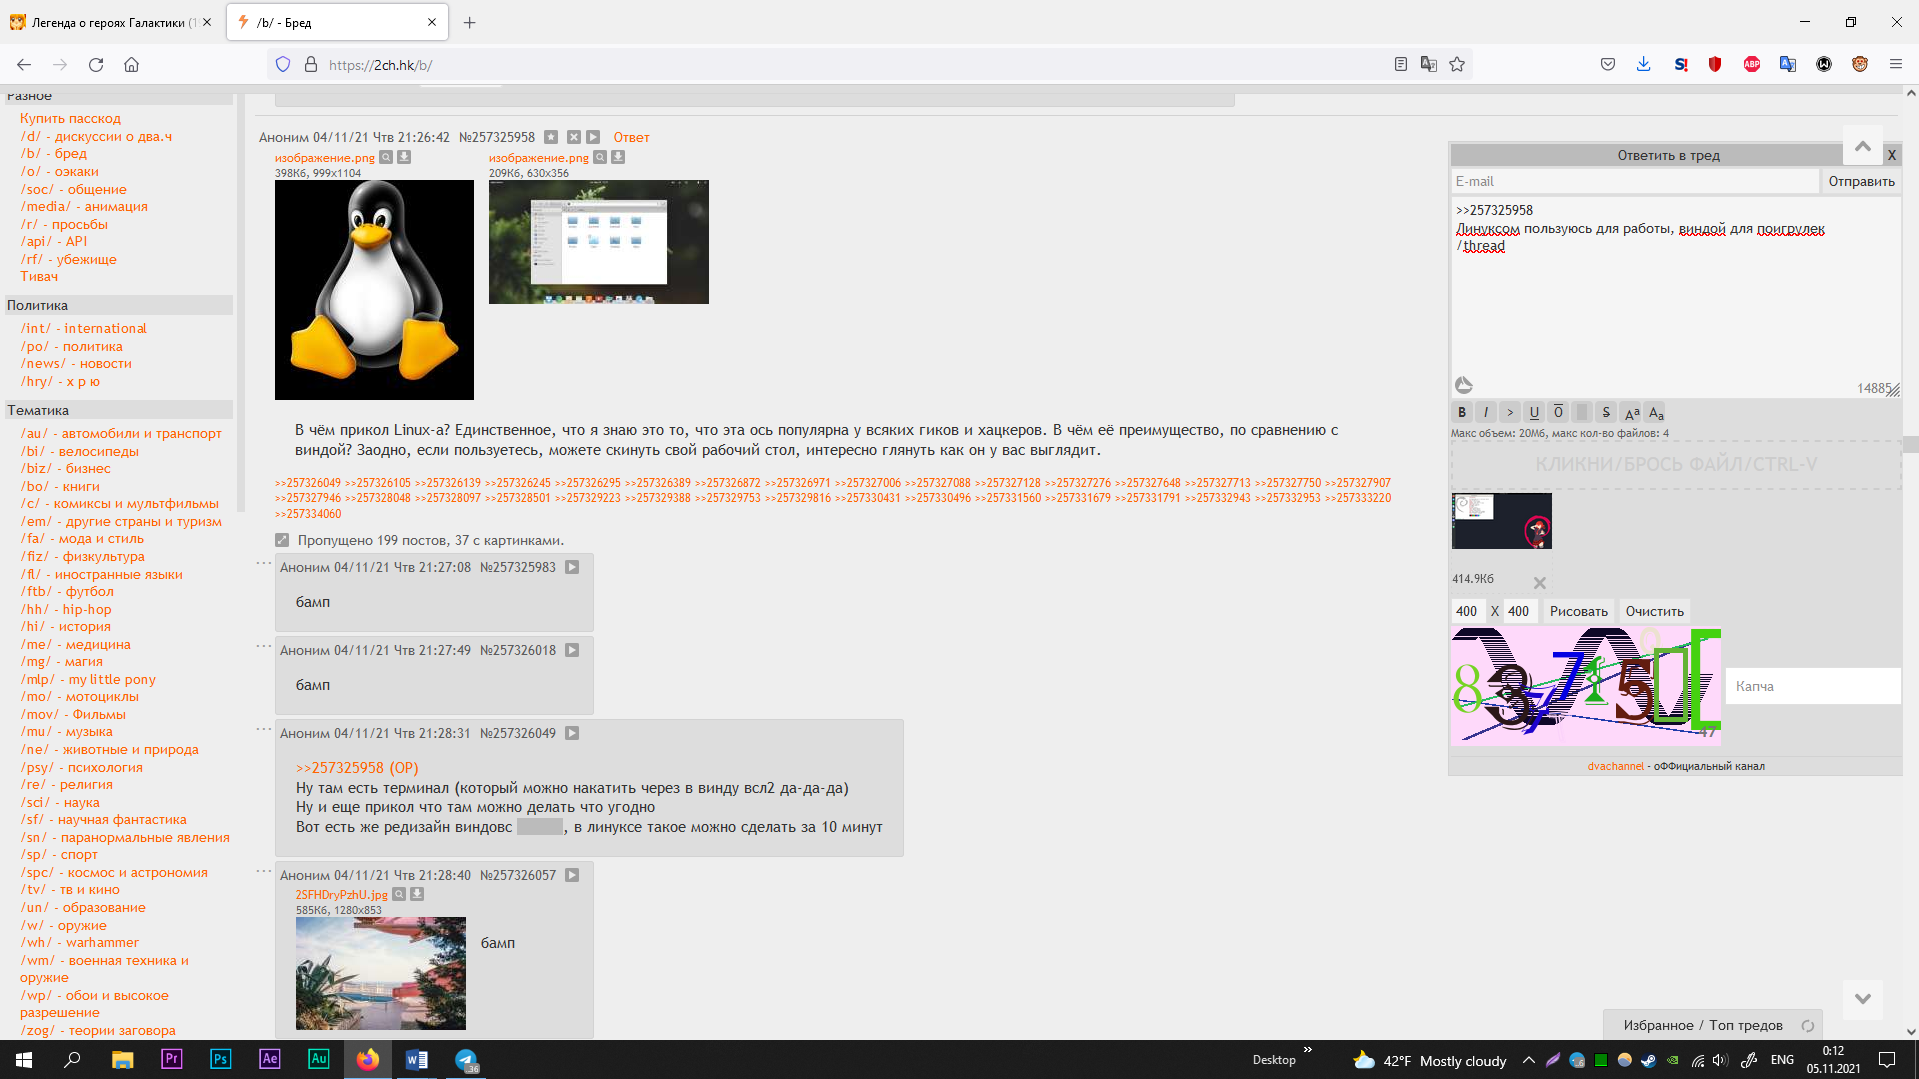Go to browser home page
The height and width of the screenshot is (1079, 1919).
131,64
